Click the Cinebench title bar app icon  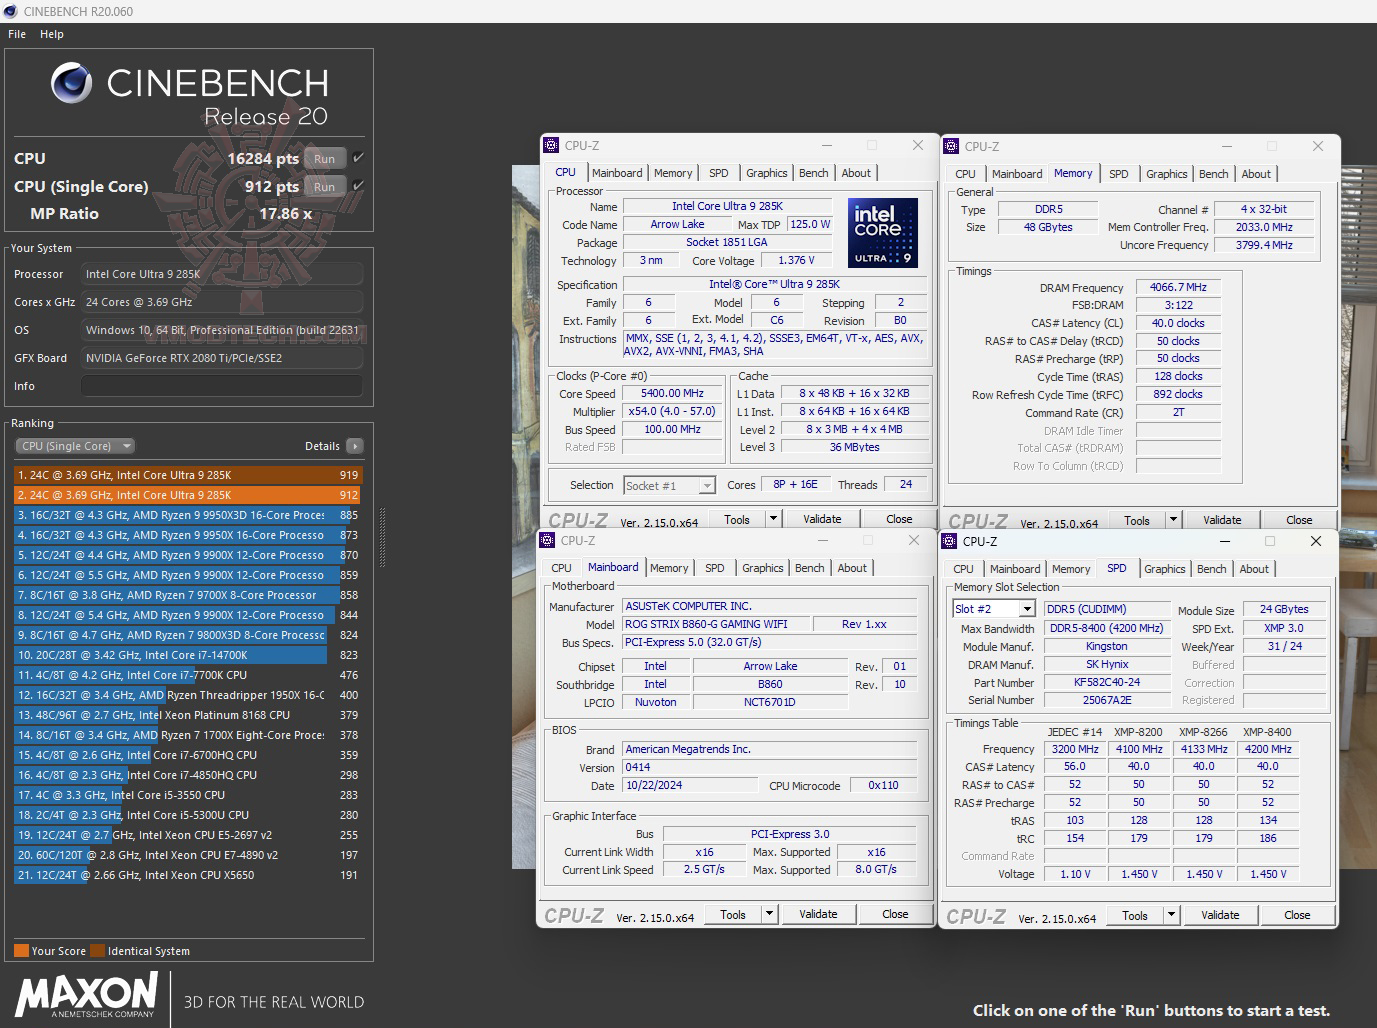11,11
